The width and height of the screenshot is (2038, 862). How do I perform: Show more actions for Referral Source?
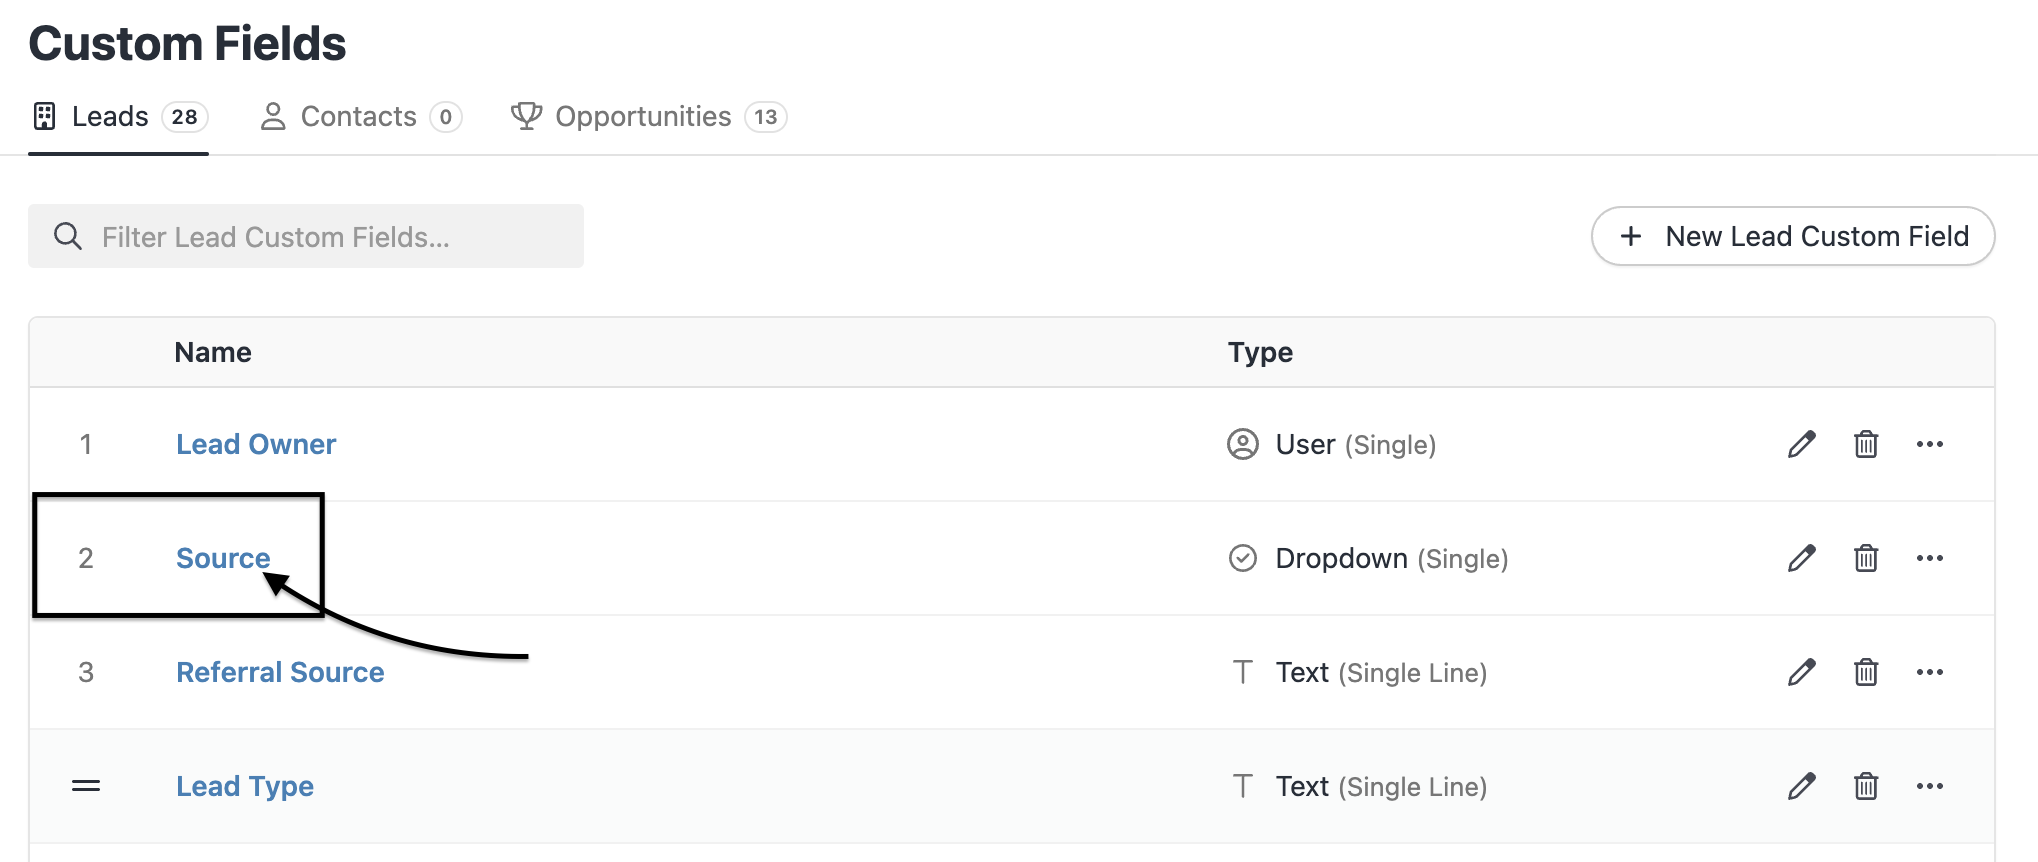tap(1929, 672)
